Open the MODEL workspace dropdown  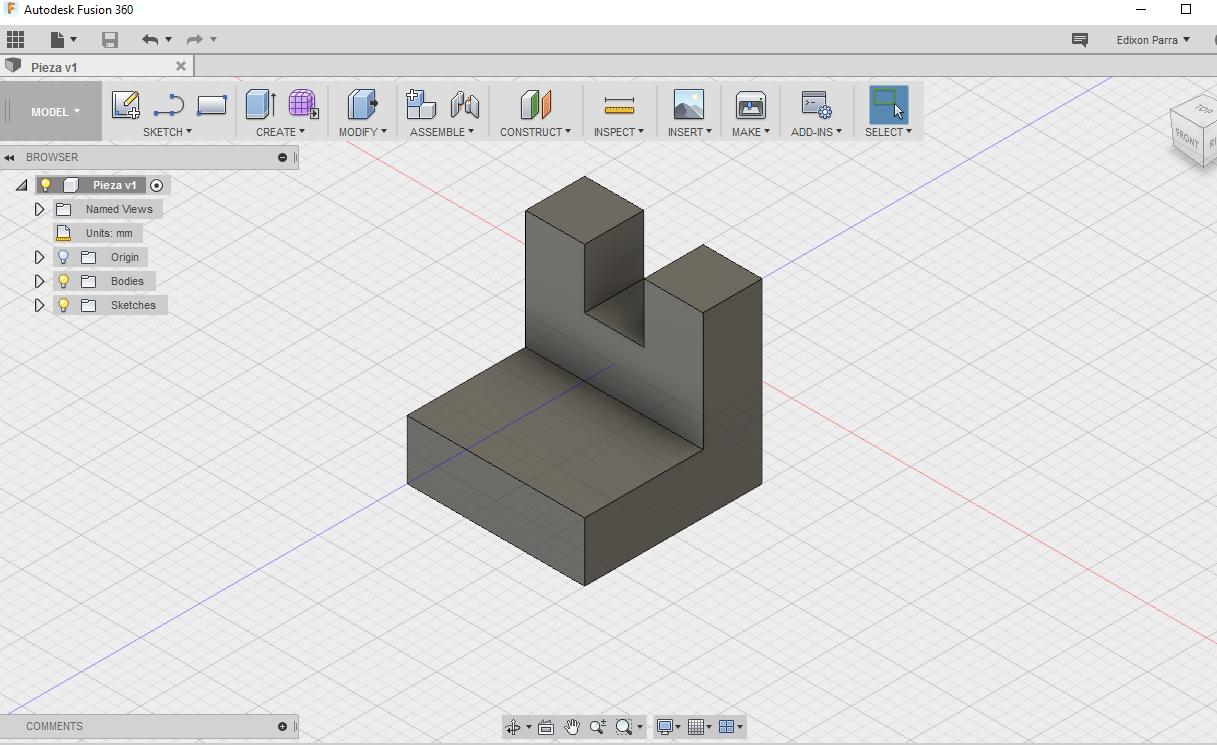coord(55,112)
